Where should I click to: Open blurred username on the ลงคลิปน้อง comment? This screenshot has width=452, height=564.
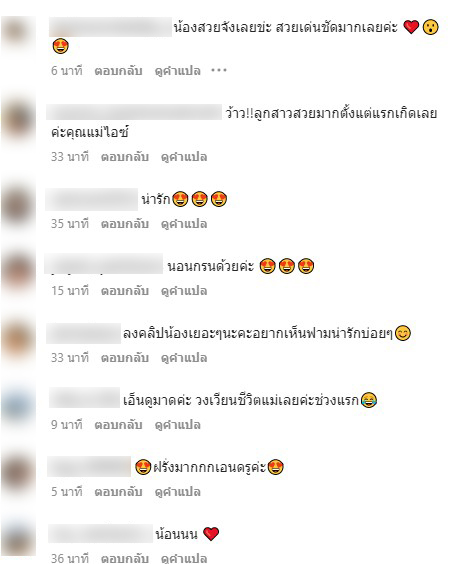click(x=83, y=333)
